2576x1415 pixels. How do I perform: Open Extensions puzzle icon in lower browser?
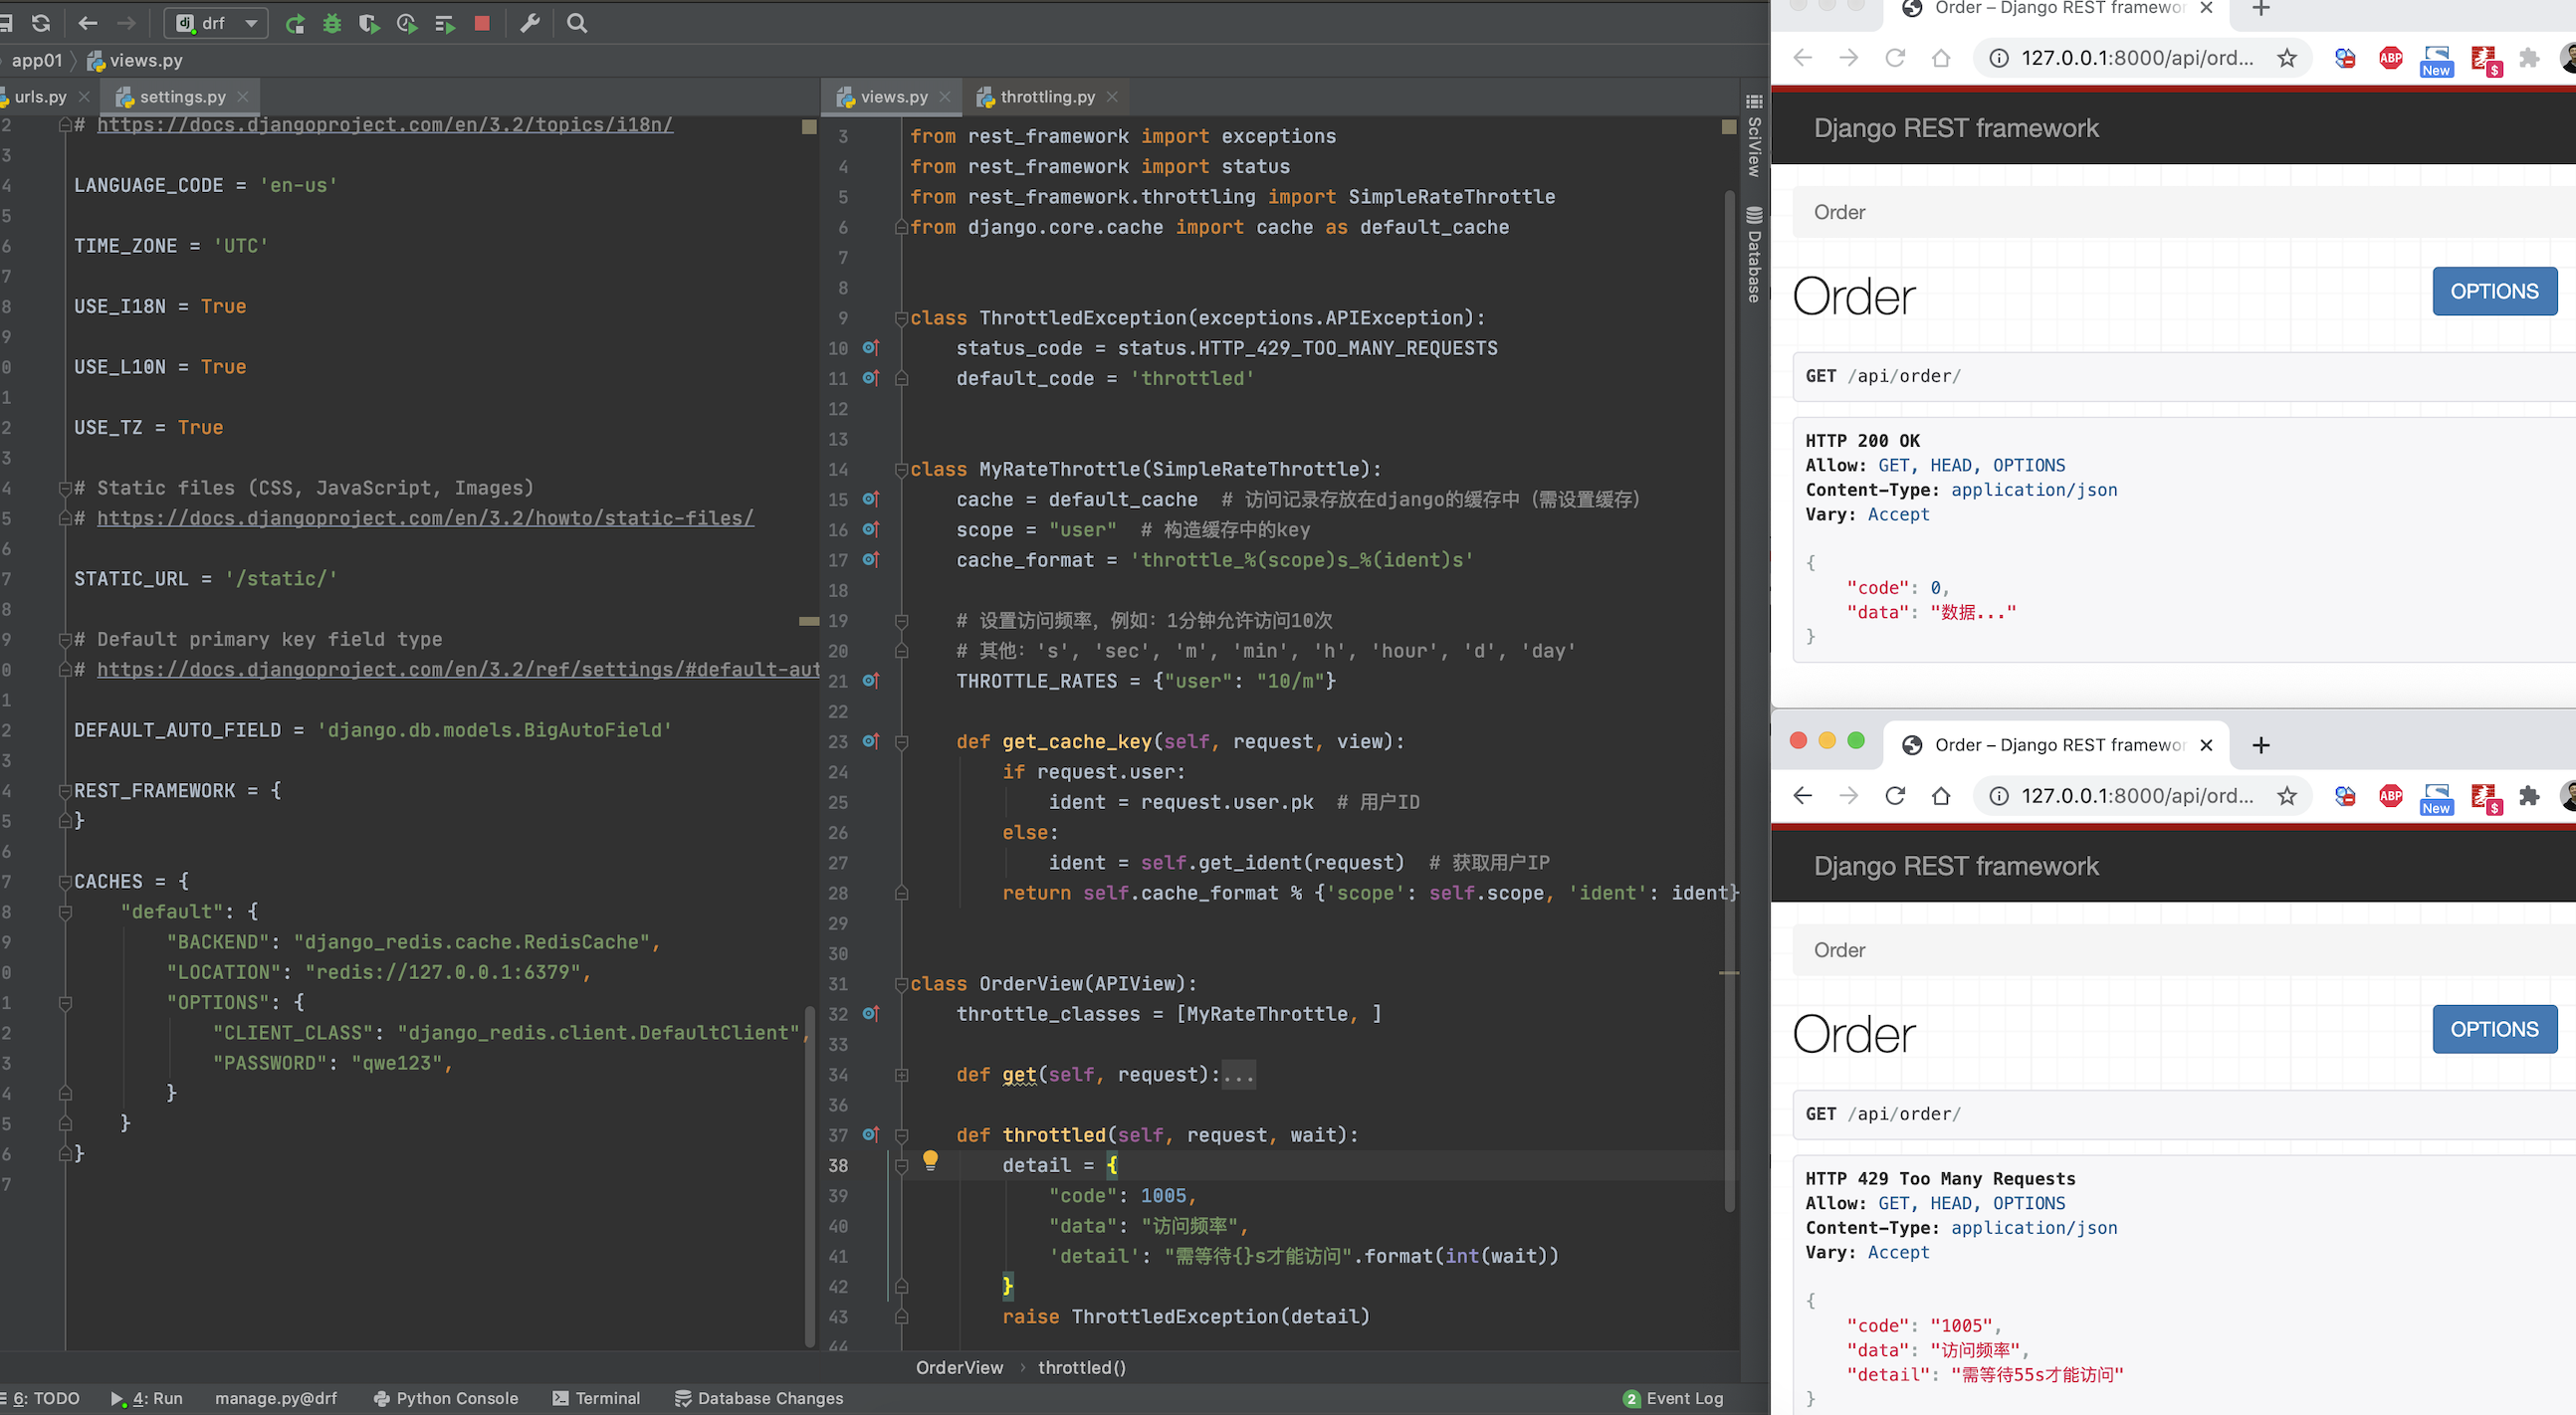click(2529, 795)
